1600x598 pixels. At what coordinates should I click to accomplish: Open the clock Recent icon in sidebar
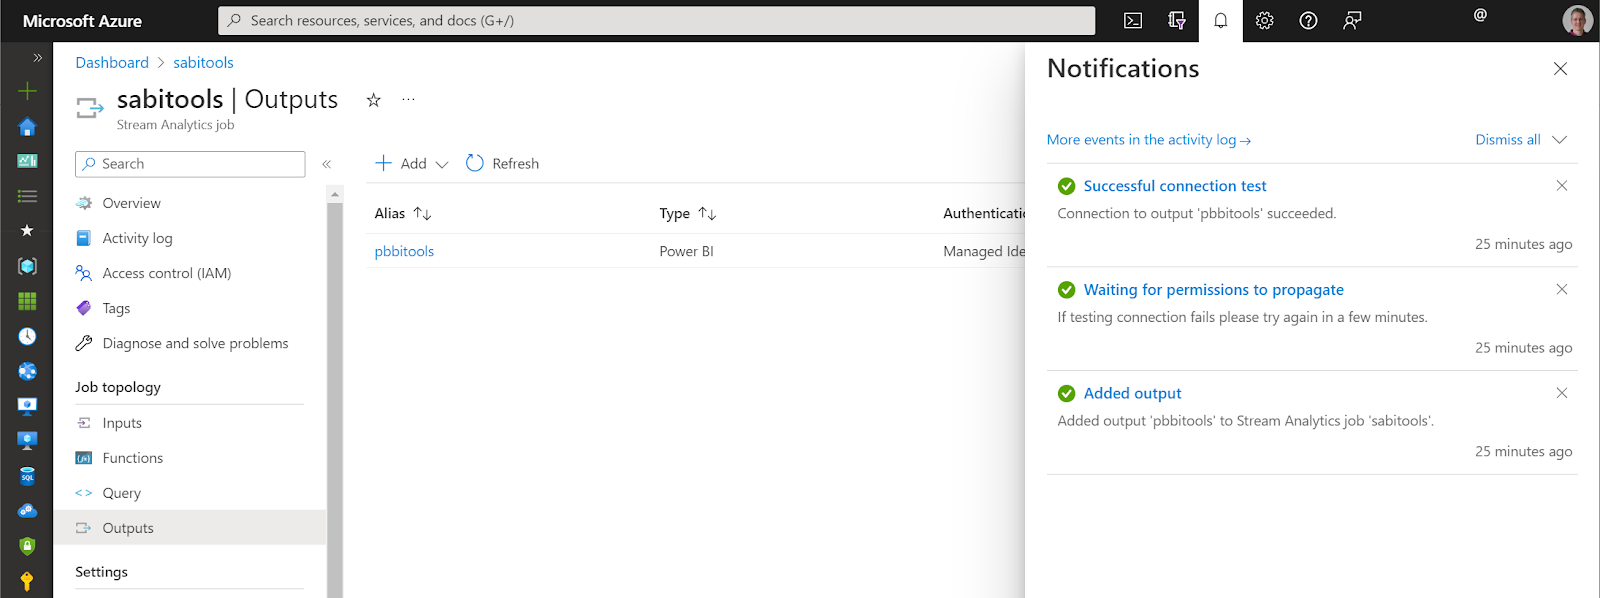pos(27,336)
